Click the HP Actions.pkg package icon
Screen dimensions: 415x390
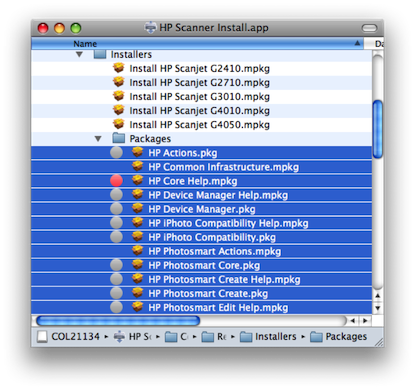tap(137, 152)
